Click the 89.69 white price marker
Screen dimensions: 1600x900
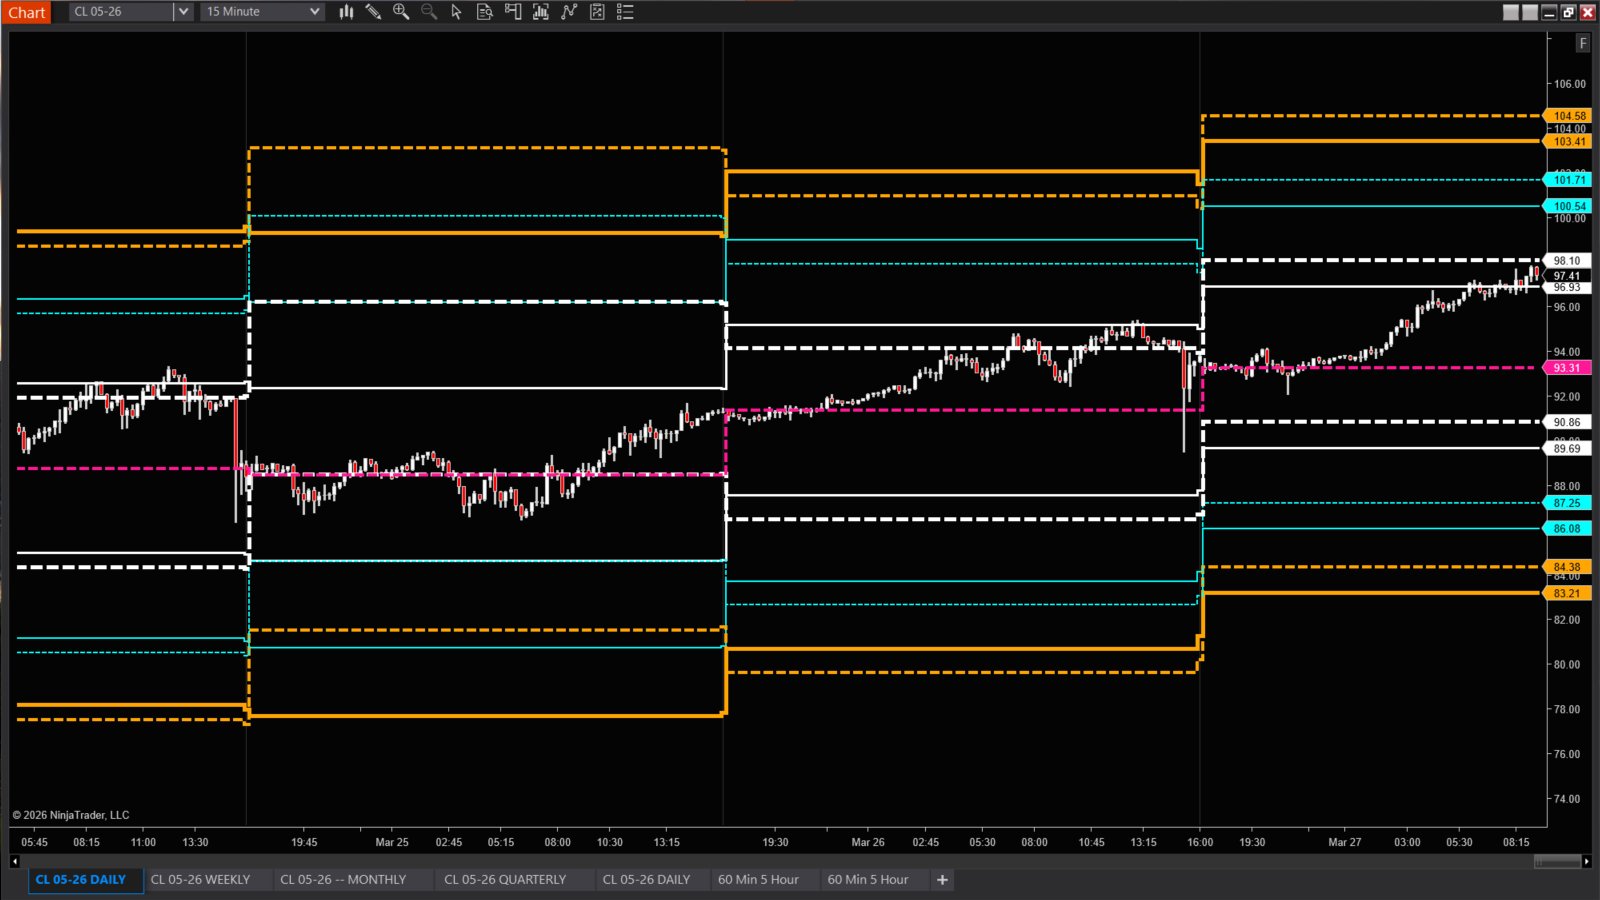pyautogui.click(x=1568, y=449)
